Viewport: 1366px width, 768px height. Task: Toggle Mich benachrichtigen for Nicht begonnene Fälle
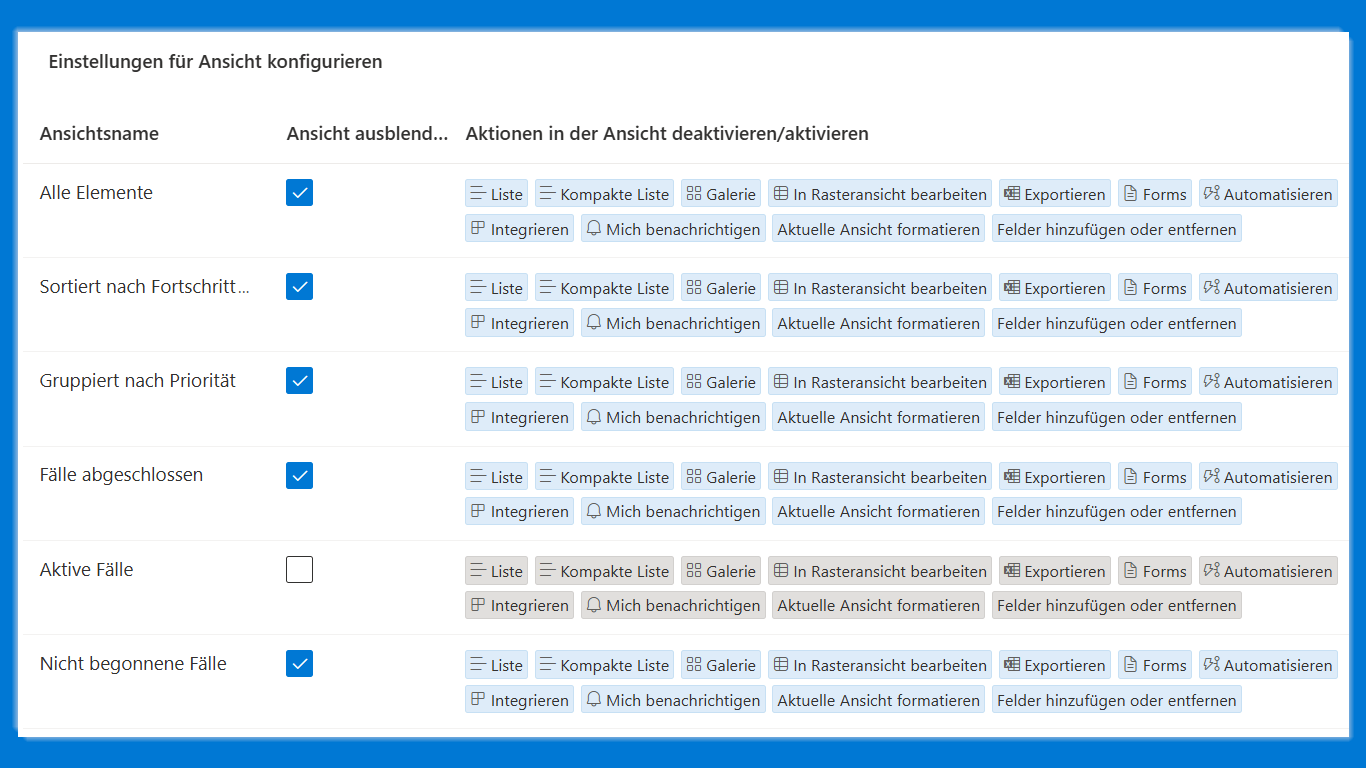click(x=673, y=700)
